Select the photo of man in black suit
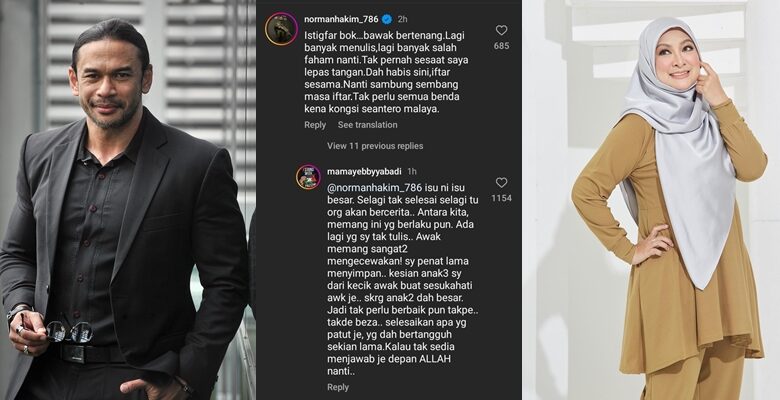 (128, 200)
